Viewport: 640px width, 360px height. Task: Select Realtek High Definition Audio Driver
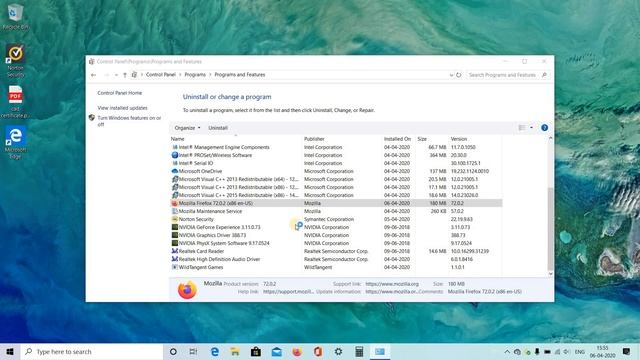(336, 259)
